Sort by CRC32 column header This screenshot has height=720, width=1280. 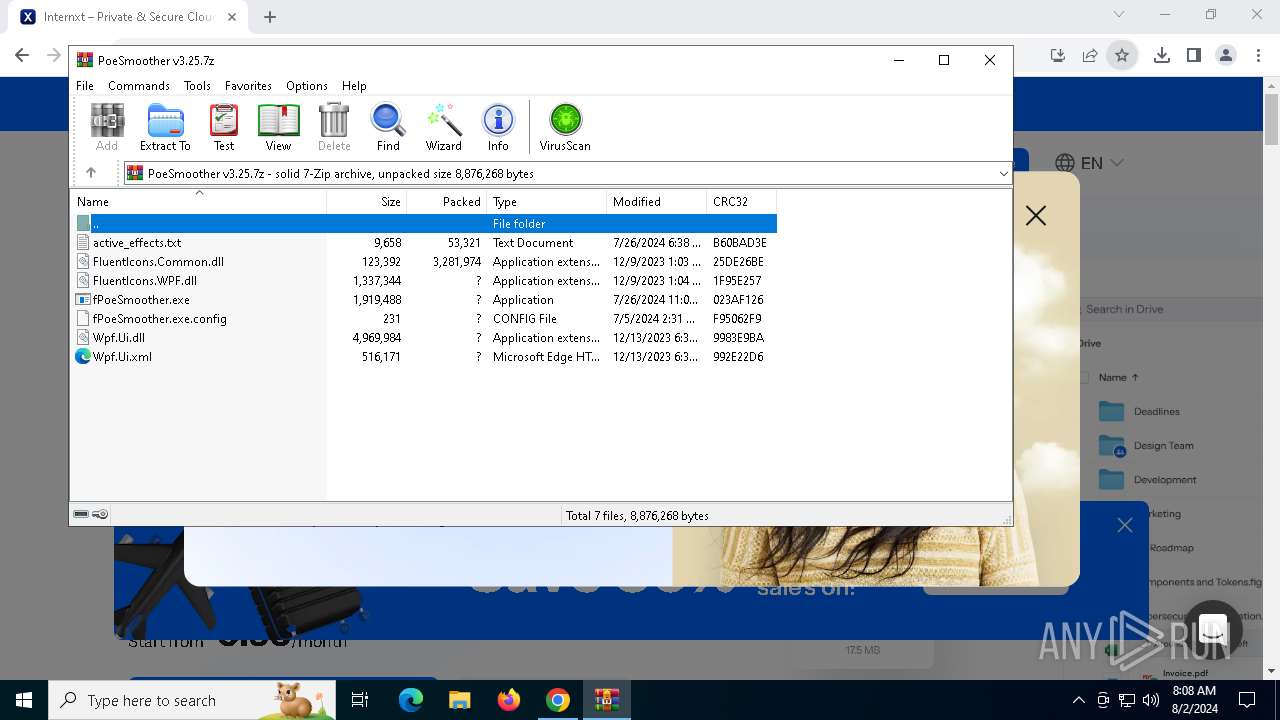point(742,202)
